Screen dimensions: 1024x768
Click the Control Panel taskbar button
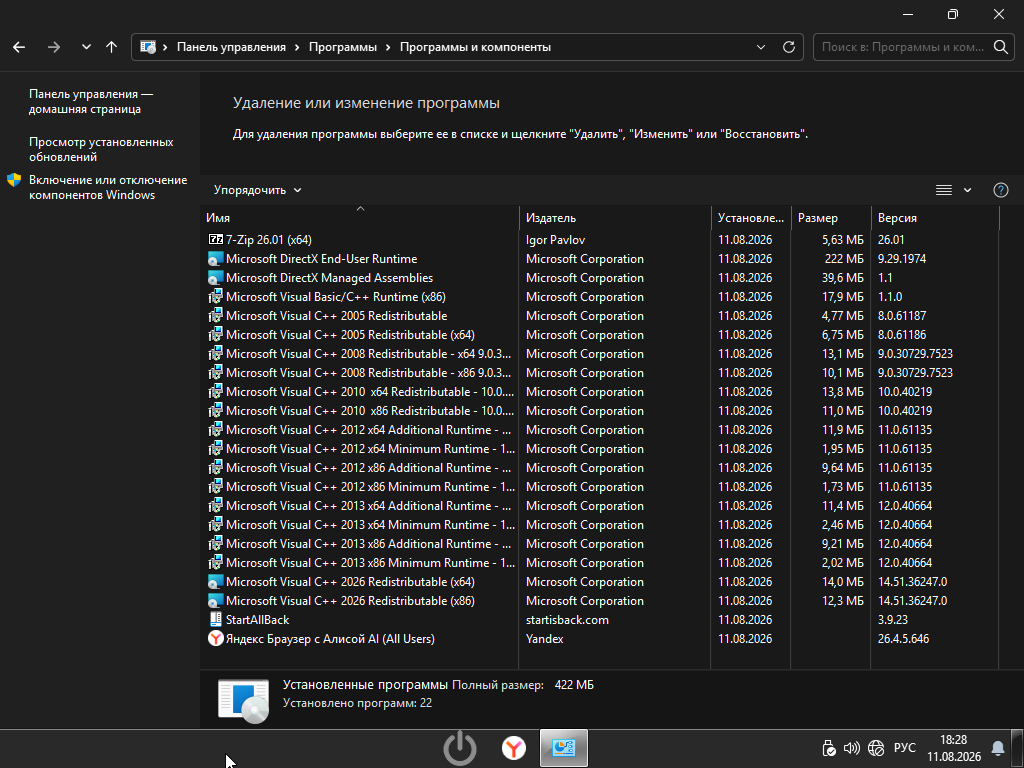(x=564, y=748)
